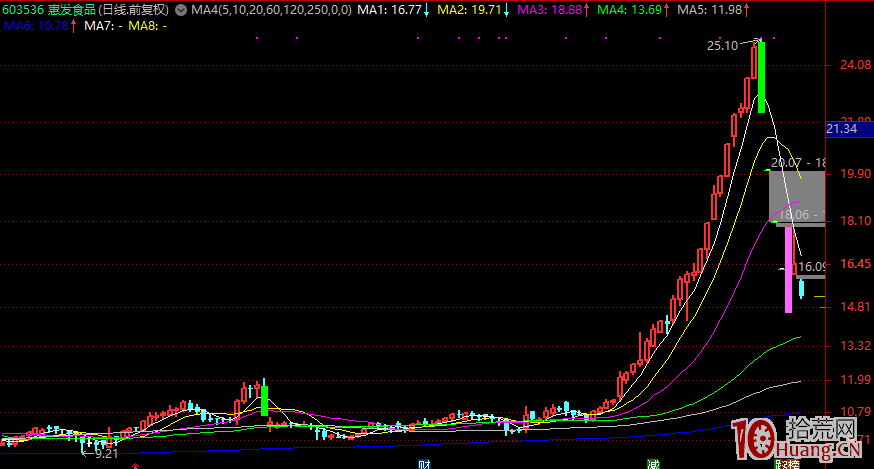
Task: Click the red up-arrow event marker at bottom
Action: point(135,466)
